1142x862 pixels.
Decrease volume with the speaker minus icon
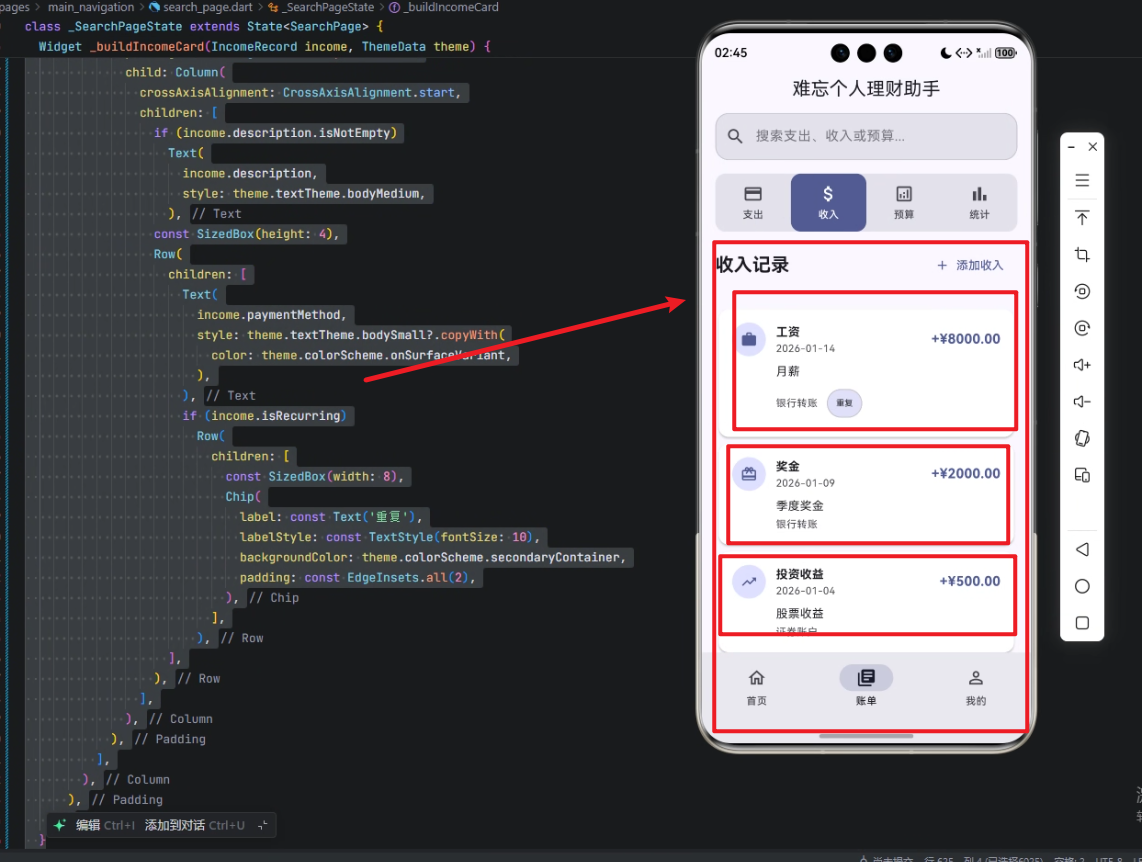[x=1082, y=401]
